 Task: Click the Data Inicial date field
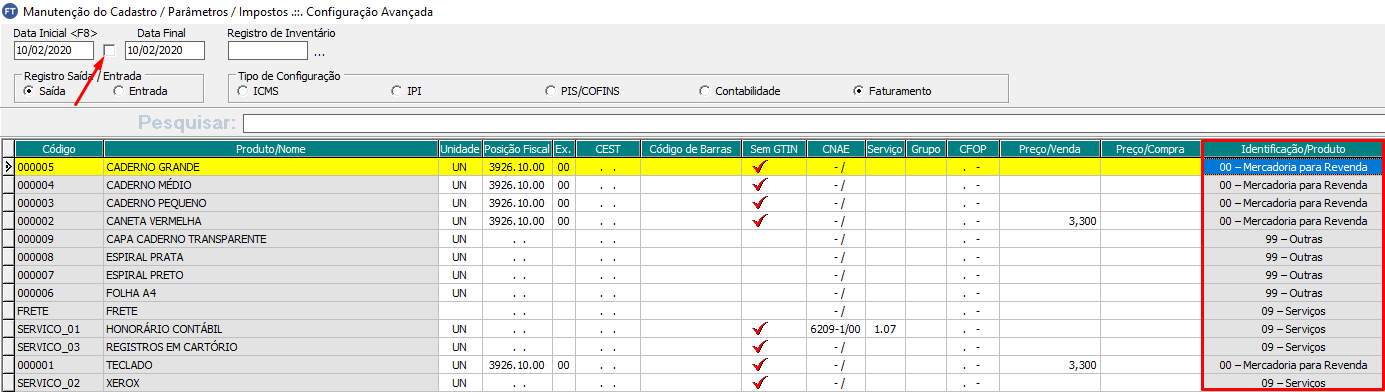coord(54,50)
